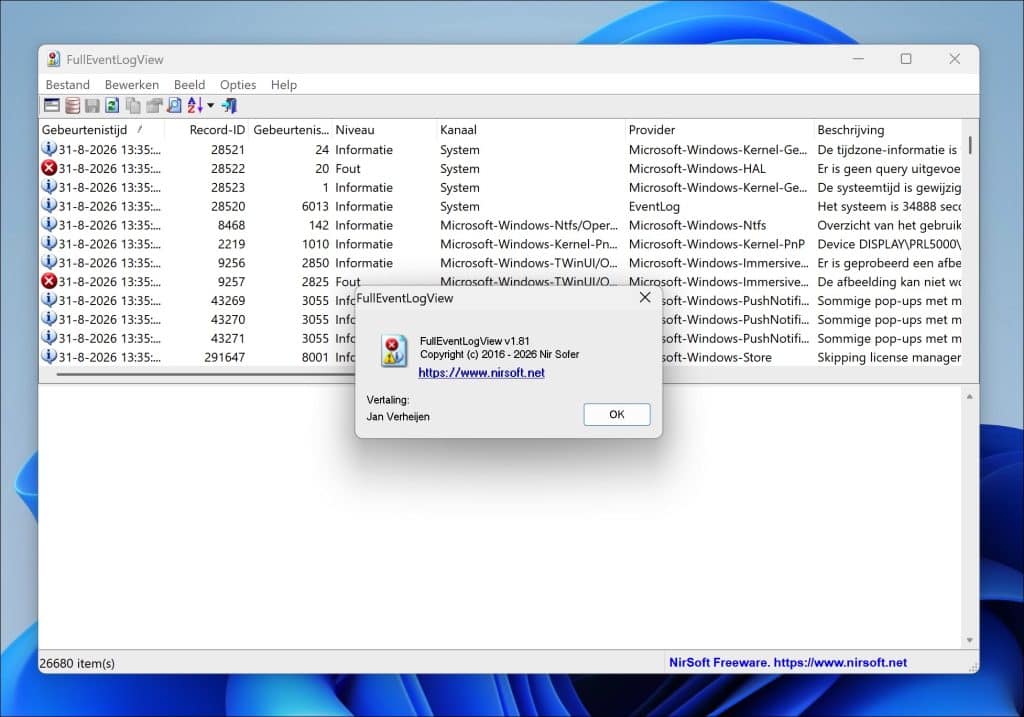This screenshot has width=1024, height=717.
Task: Click the info icon of record 28523
Action: pyautogui.click(x=49, y=187)
